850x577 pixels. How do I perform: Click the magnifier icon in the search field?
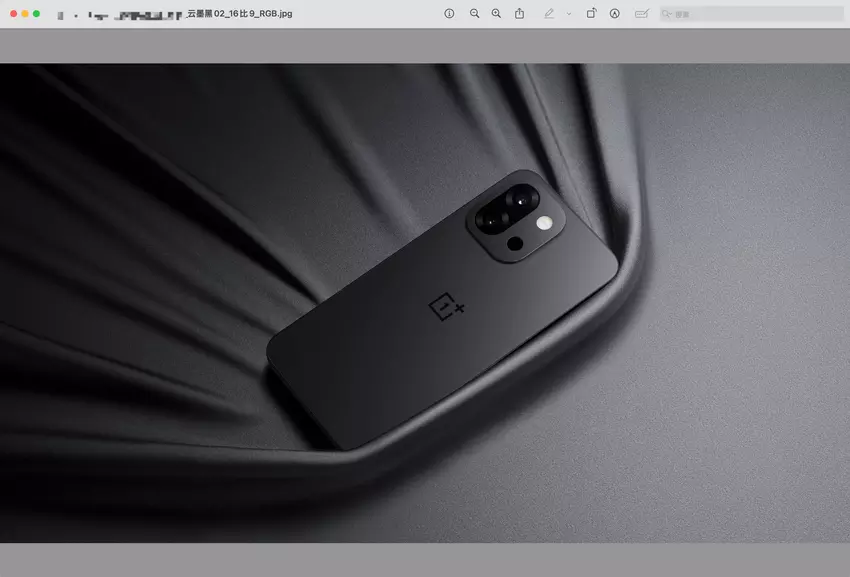pyautogui.click(x=663, y=13)
